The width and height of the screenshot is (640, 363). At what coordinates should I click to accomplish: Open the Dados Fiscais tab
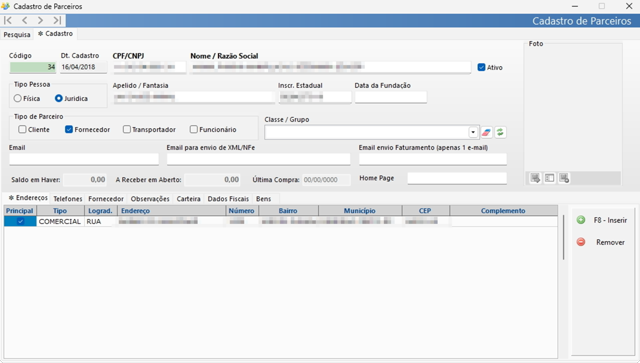(x=228, y=199)
